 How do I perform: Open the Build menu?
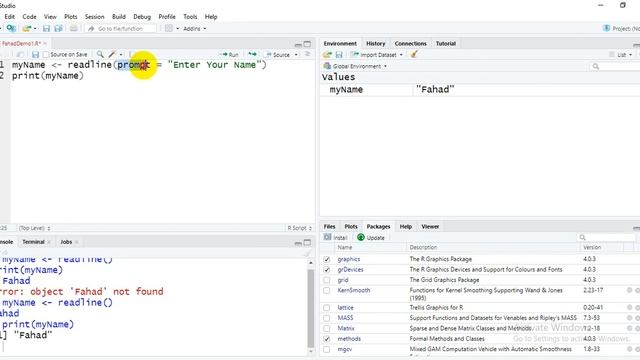119,17
